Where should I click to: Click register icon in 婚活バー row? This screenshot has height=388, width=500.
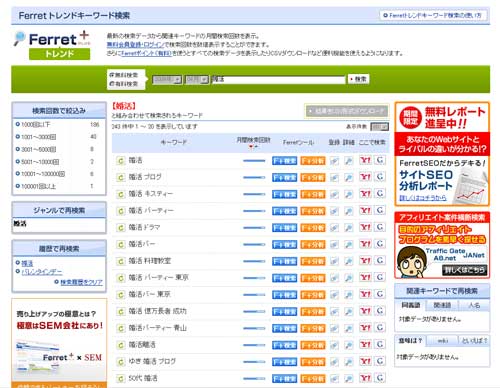(334, 245)
